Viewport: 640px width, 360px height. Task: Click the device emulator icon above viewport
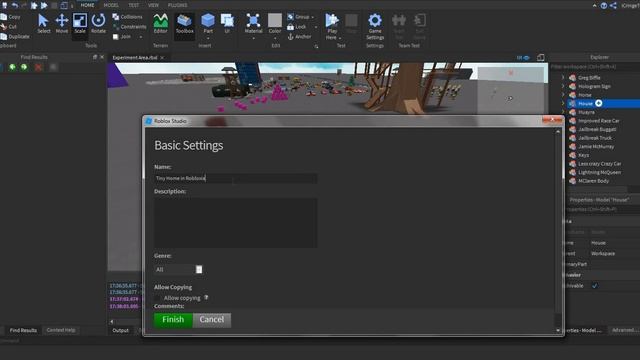coord(540,58)
